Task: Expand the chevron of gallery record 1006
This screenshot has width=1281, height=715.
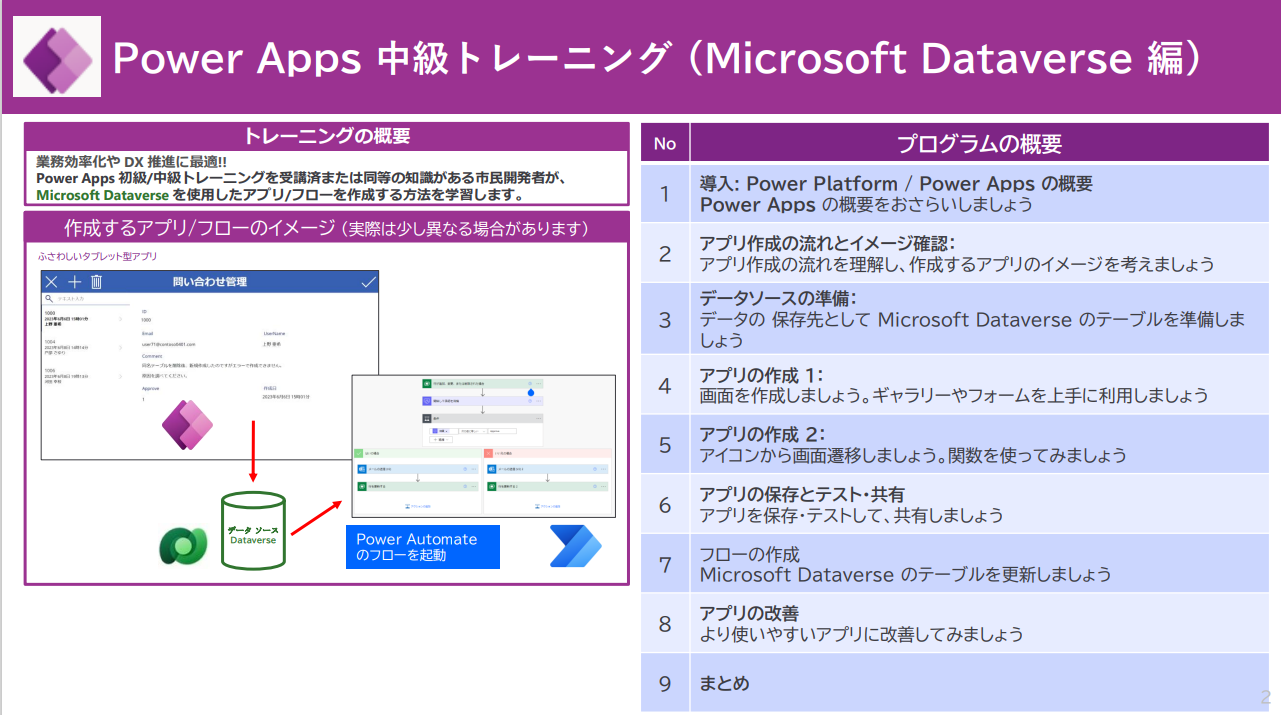Action: click(121, 376)
